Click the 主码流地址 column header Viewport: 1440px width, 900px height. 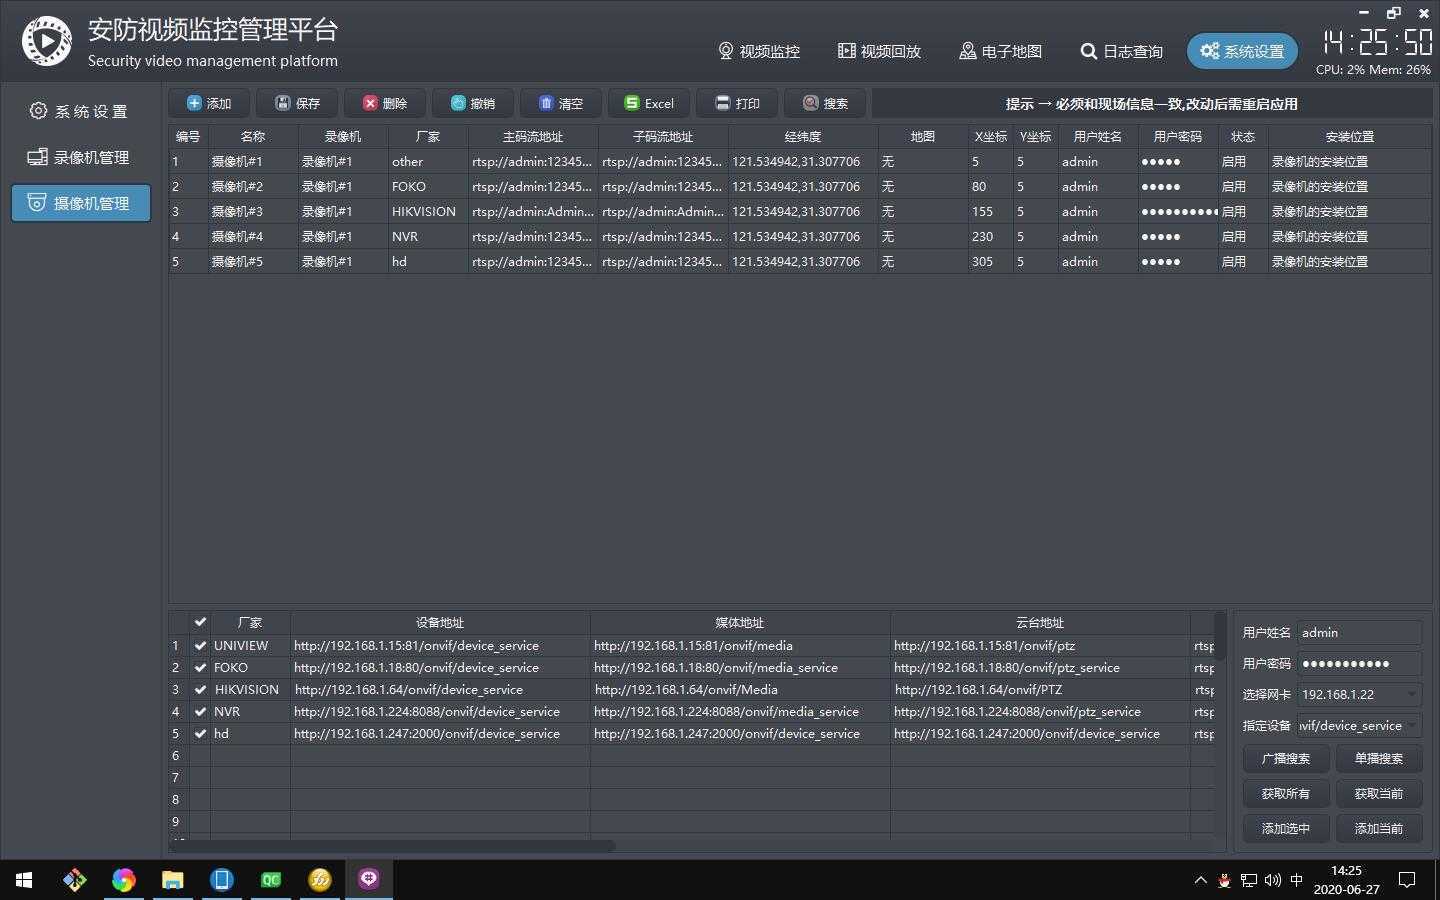point(533,136)
